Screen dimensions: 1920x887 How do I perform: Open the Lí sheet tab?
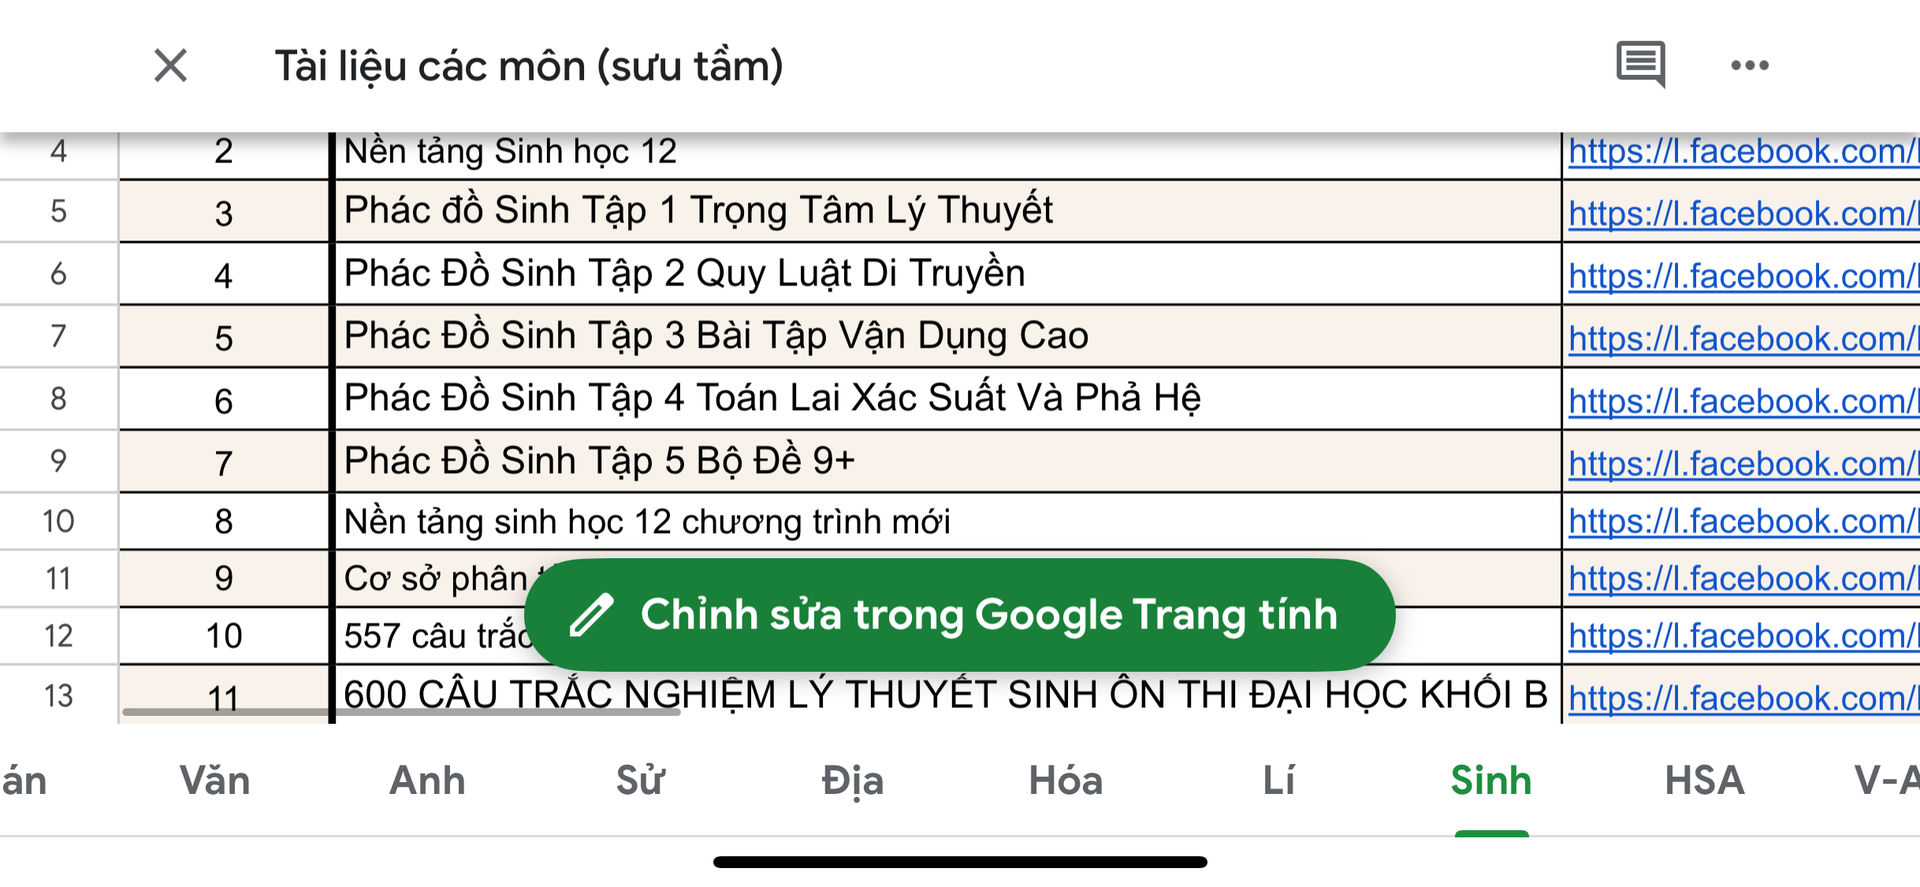(1278, 780)
